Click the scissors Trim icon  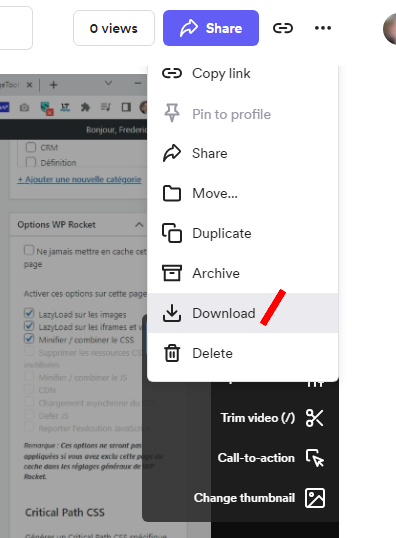[x=315, y=418]
